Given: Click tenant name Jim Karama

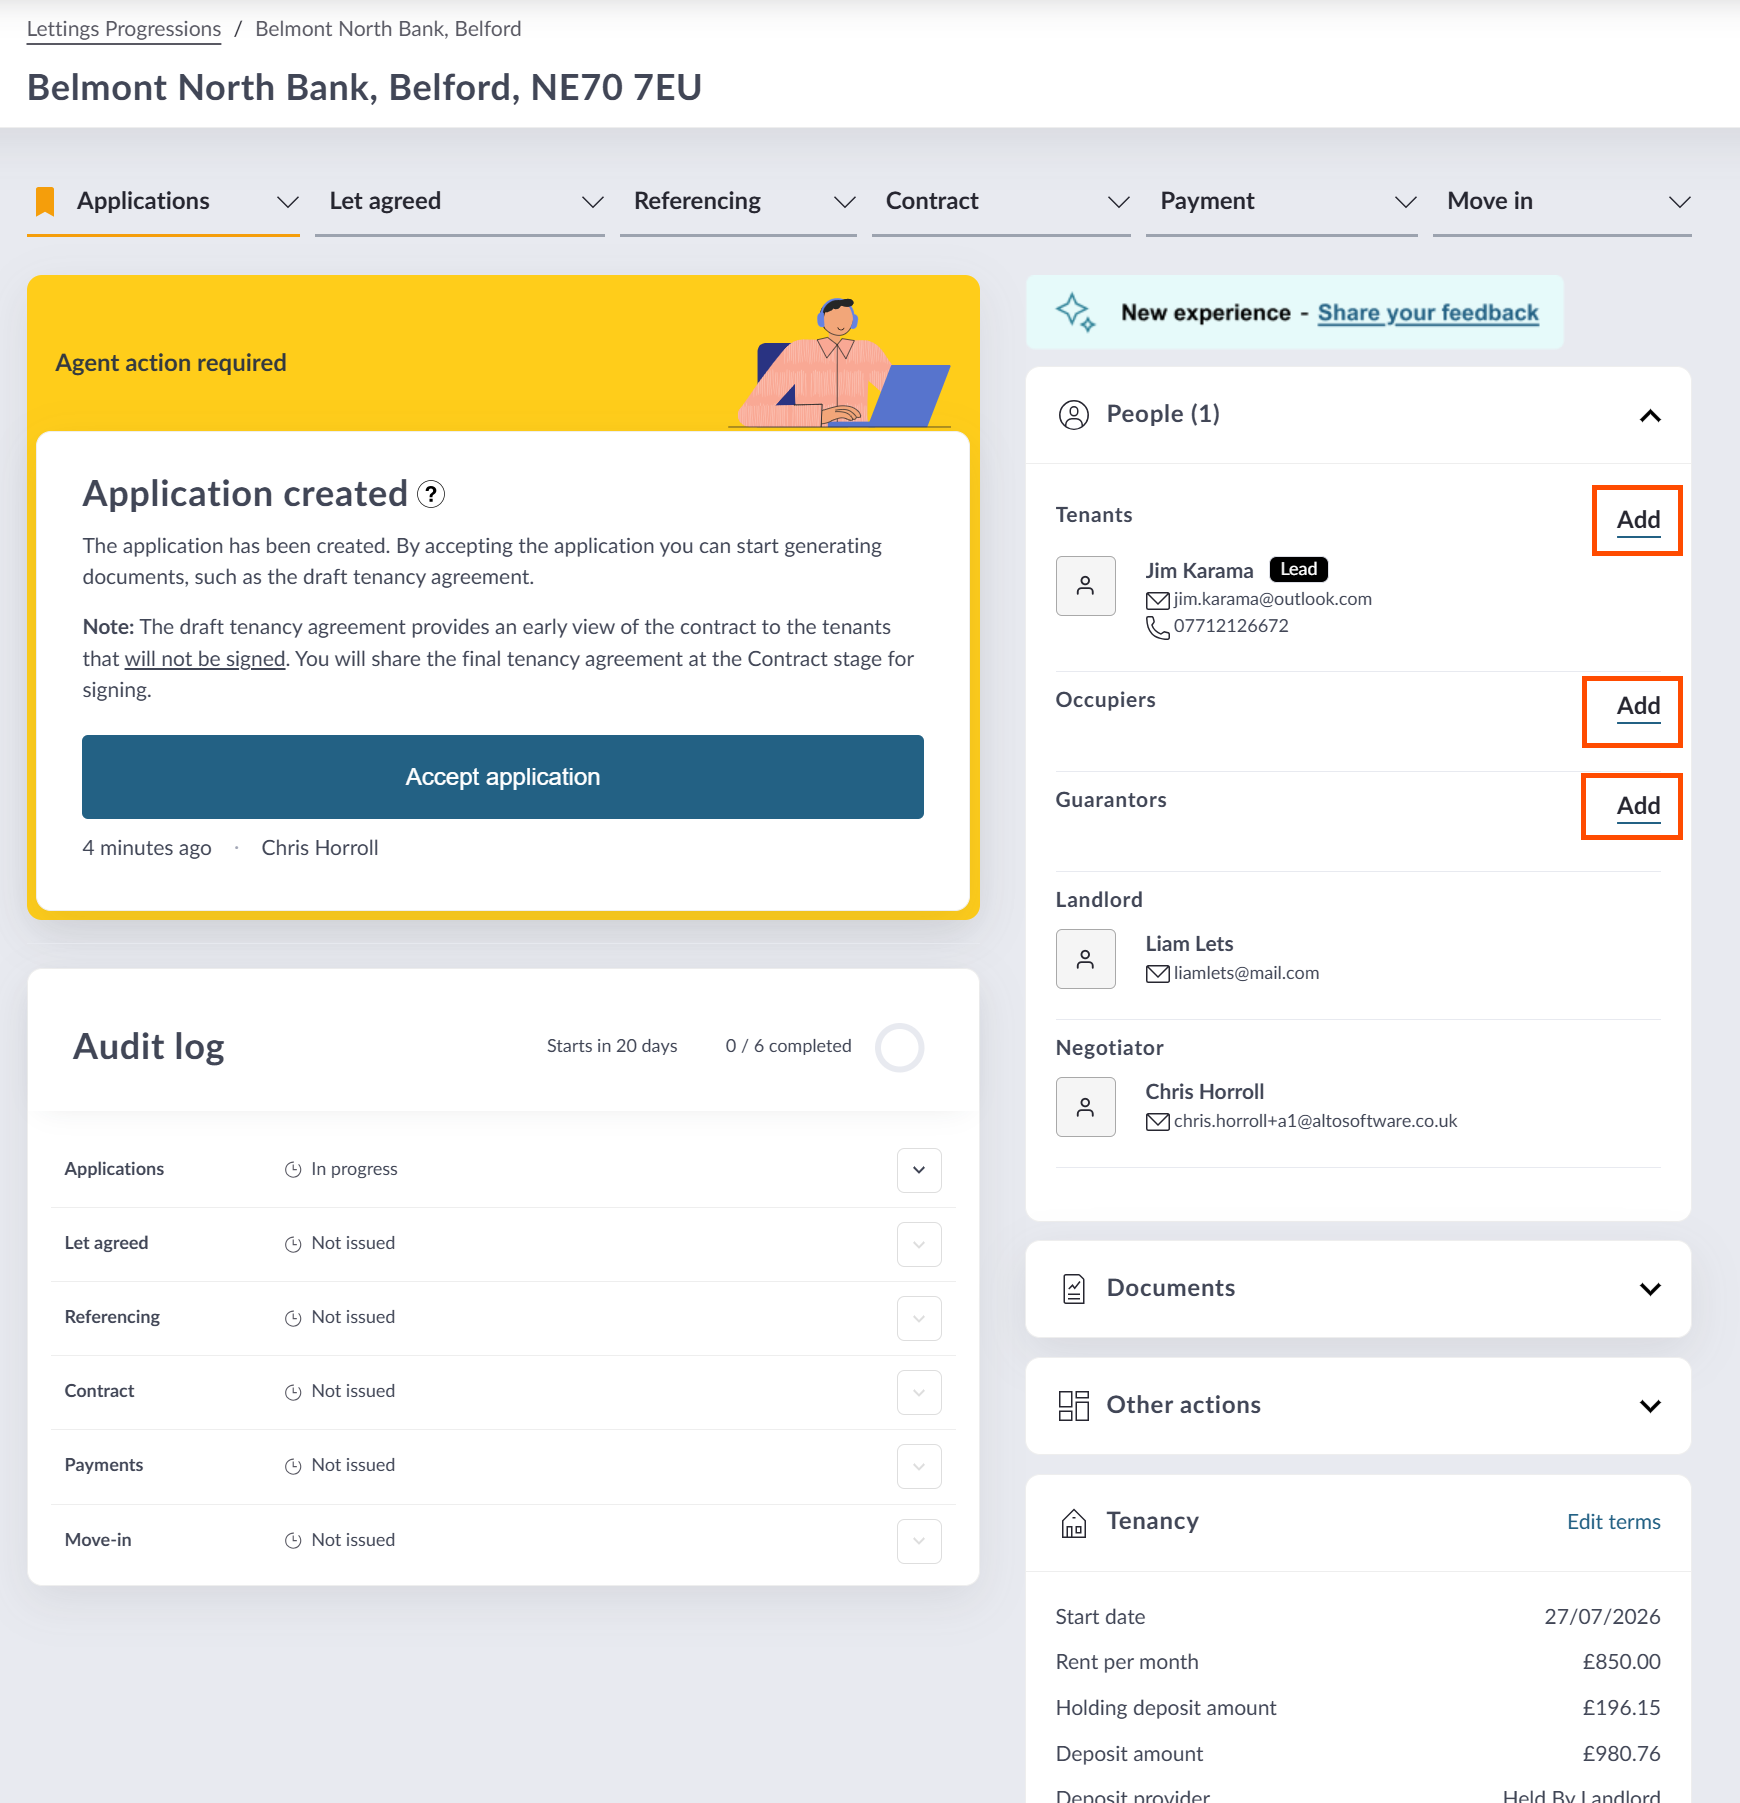Looking at the screenshot, I should point(1199,571).
